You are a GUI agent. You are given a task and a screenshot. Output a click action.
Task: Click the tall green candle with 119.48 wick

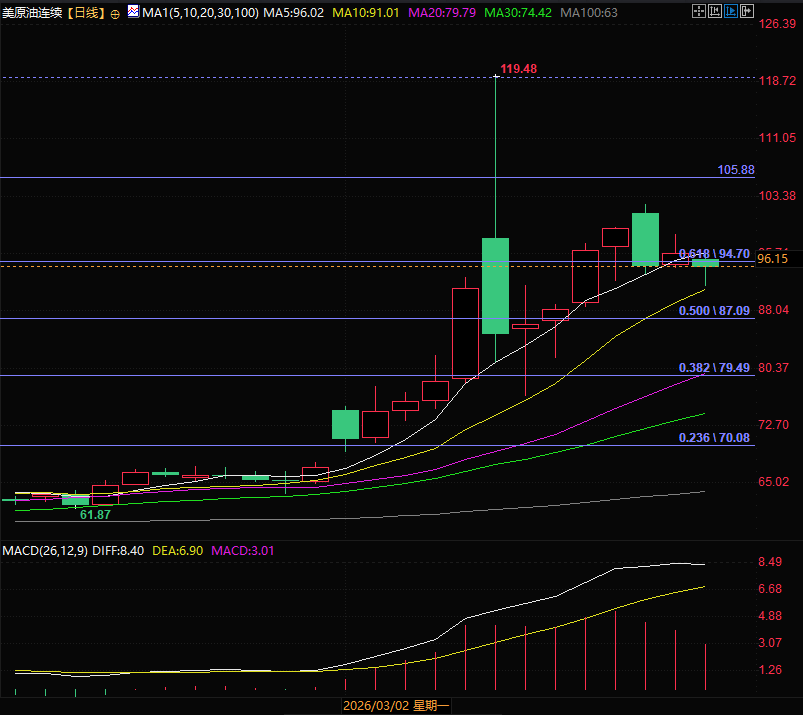(x=495, y=286)
